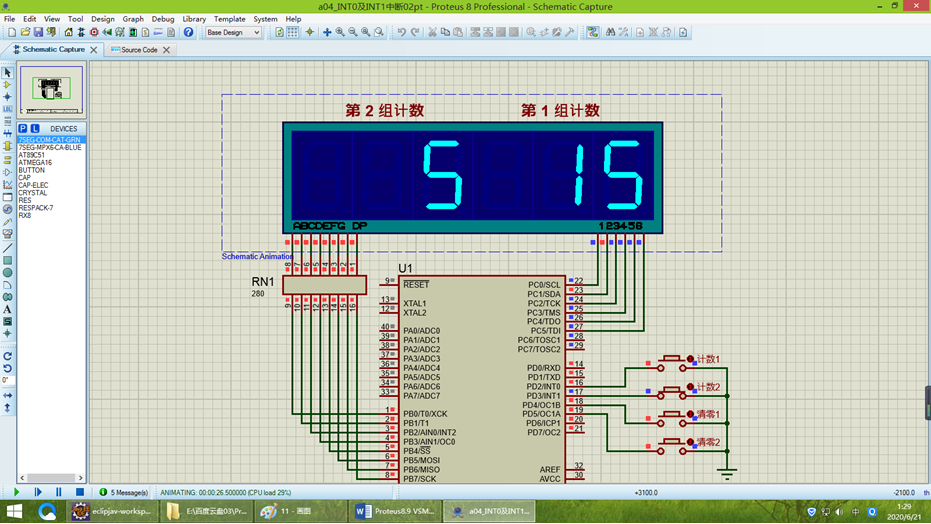Viewport: 931px width, 524px height.
Task: Select the 2D Graphics Circle tool
Action: tap(7, 273)
